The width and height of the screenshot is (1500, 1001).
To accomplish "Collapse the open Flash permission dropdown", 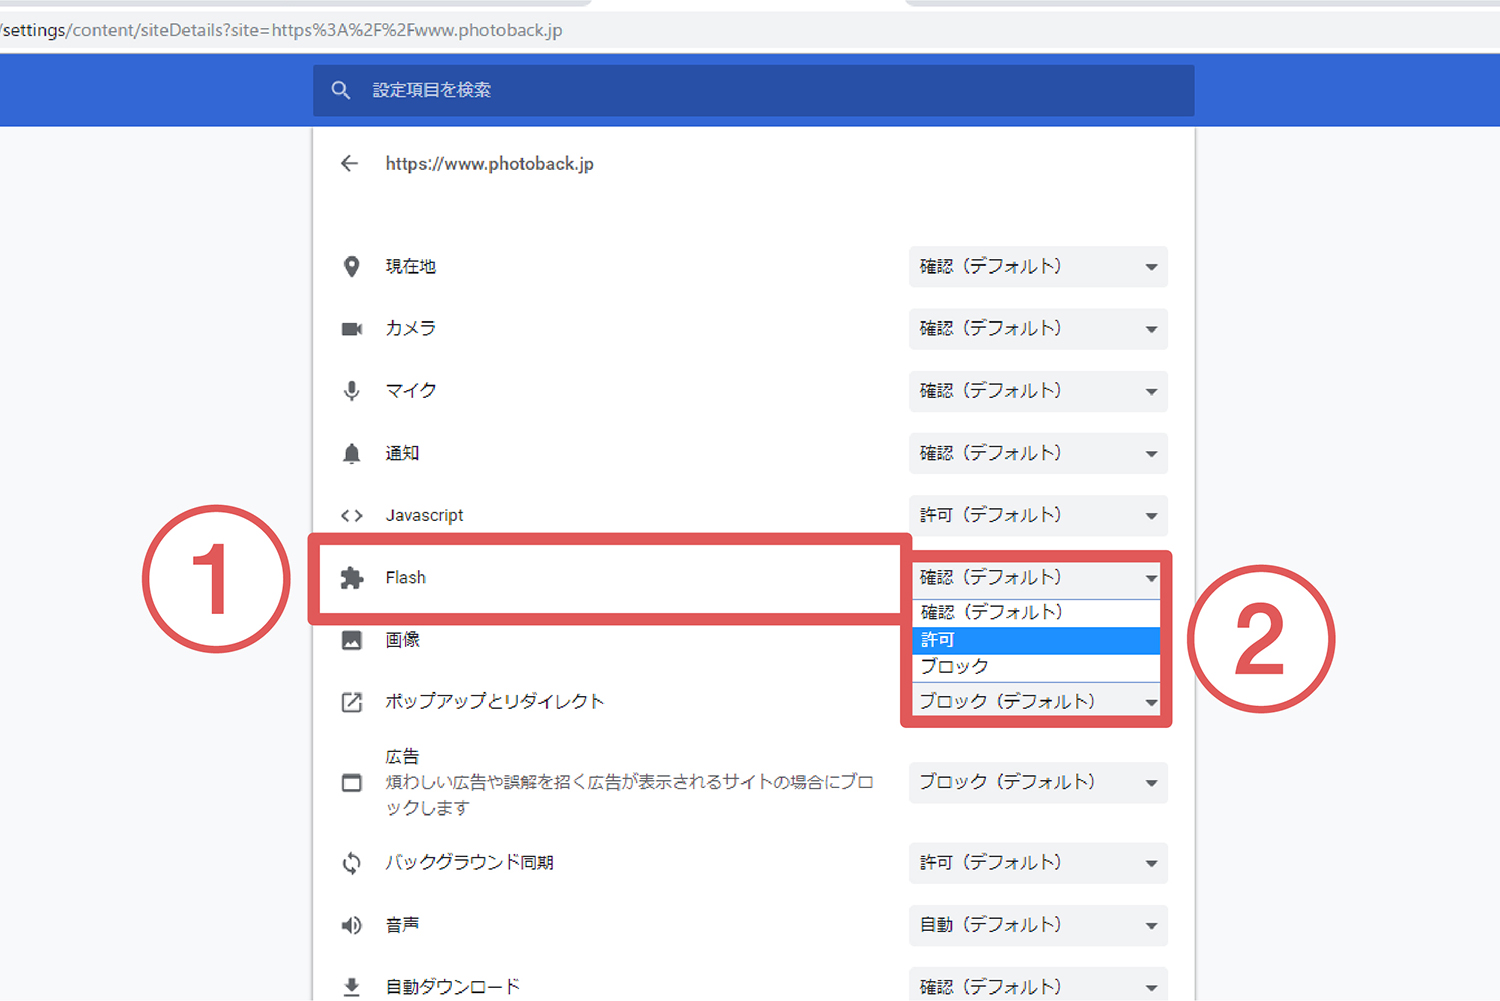I will [1038, 578].
